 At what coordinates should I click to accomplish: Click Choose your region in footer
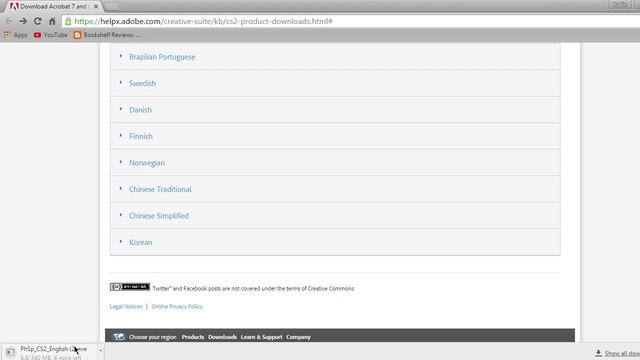coord(153,337)
